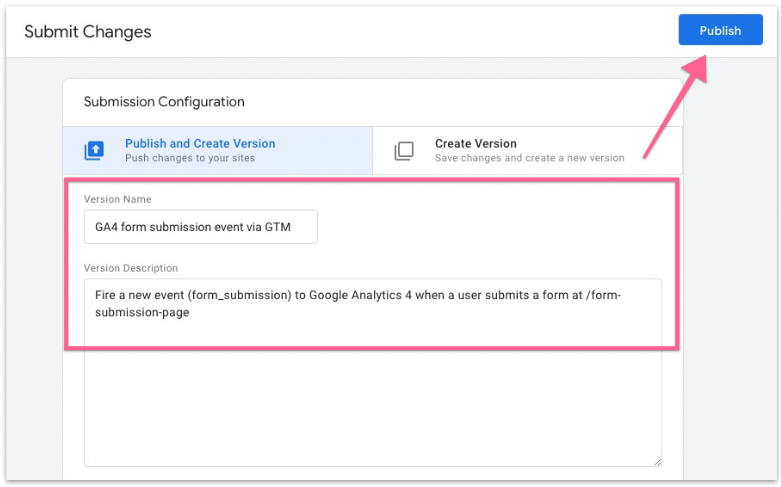Click the upload icon for Publish and Create Version
Viewport: 781px width, 487px height.
tap(93, 150)
